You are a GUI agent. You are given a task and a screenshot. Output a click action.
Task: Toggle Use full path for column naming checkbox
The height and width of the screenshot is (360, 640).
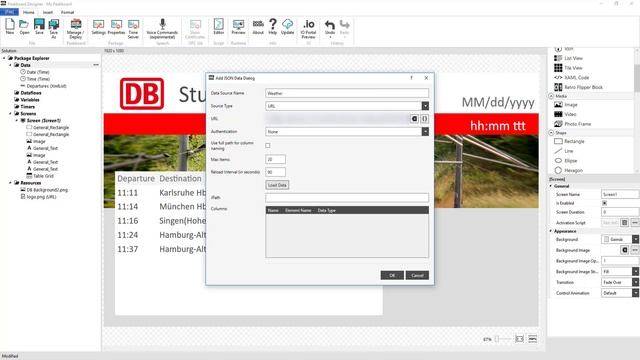point(268,145)
